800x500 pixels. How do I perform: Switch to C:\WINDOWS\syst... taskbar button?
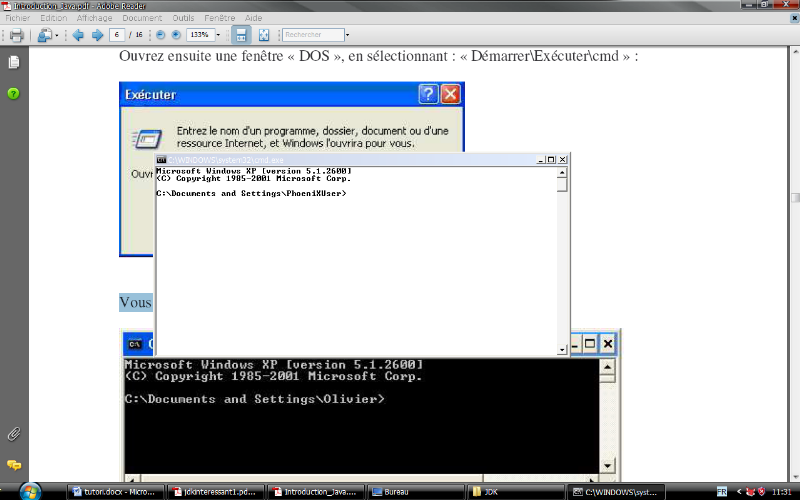pyautogui.click(x=616, y=492)
